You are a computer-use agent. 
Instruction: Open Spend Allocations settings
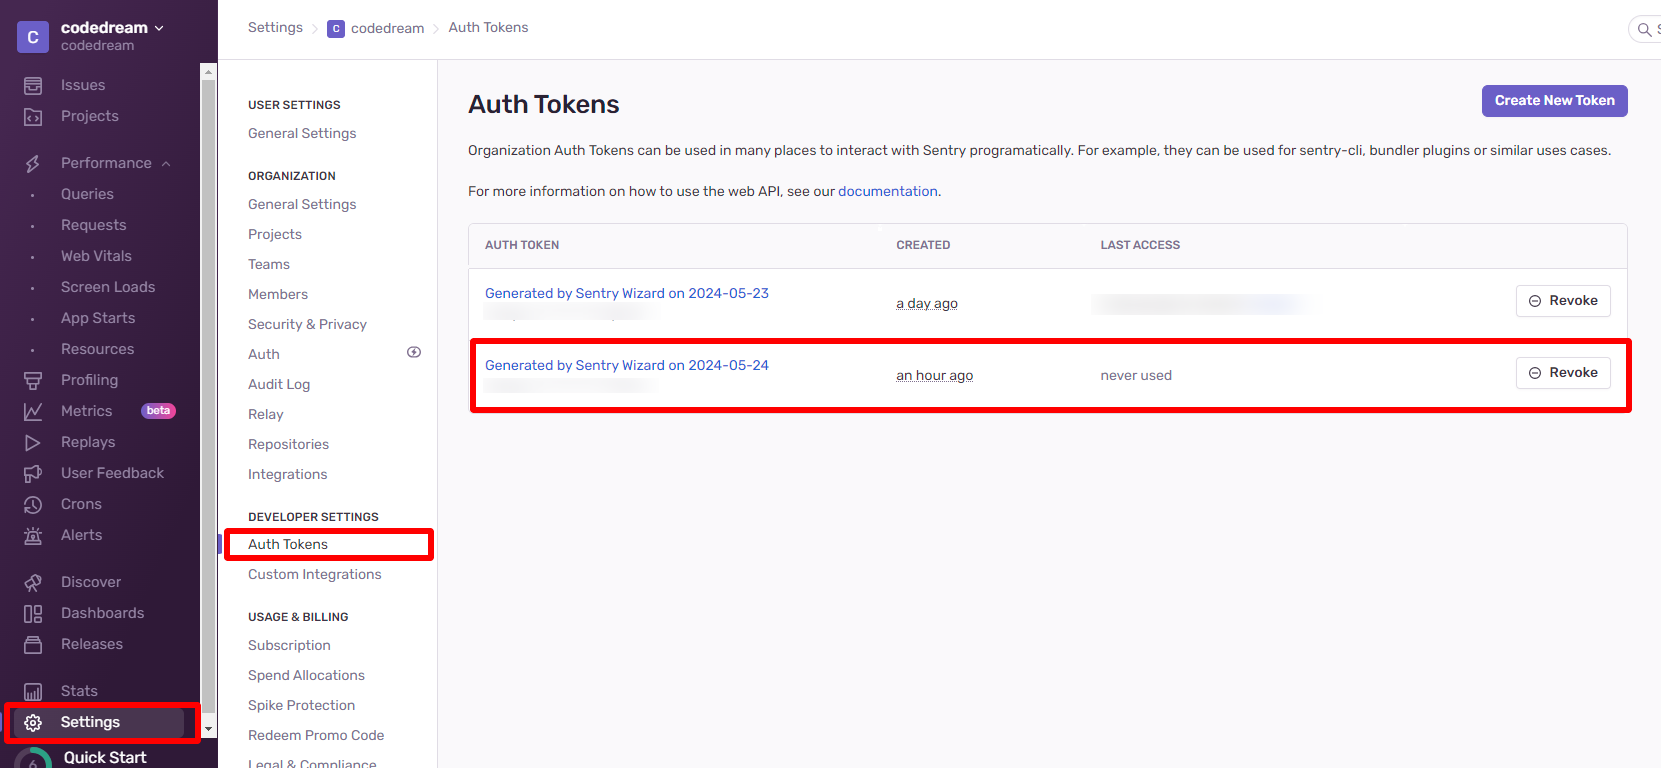point(306,675)
